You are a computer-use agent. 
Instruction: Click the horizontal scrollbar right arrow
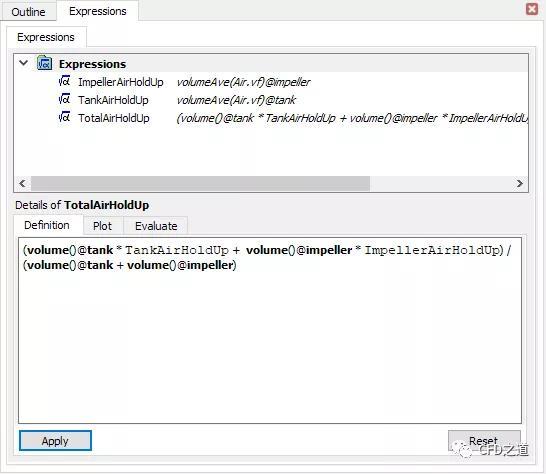pos(520,183)
